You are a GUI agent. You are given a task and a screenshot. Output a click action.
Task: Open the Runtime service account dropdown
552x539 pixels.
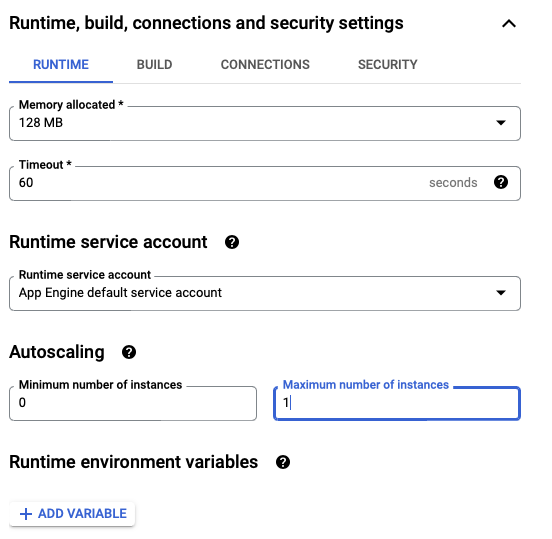pyautogui.click(x=265, y=293)
